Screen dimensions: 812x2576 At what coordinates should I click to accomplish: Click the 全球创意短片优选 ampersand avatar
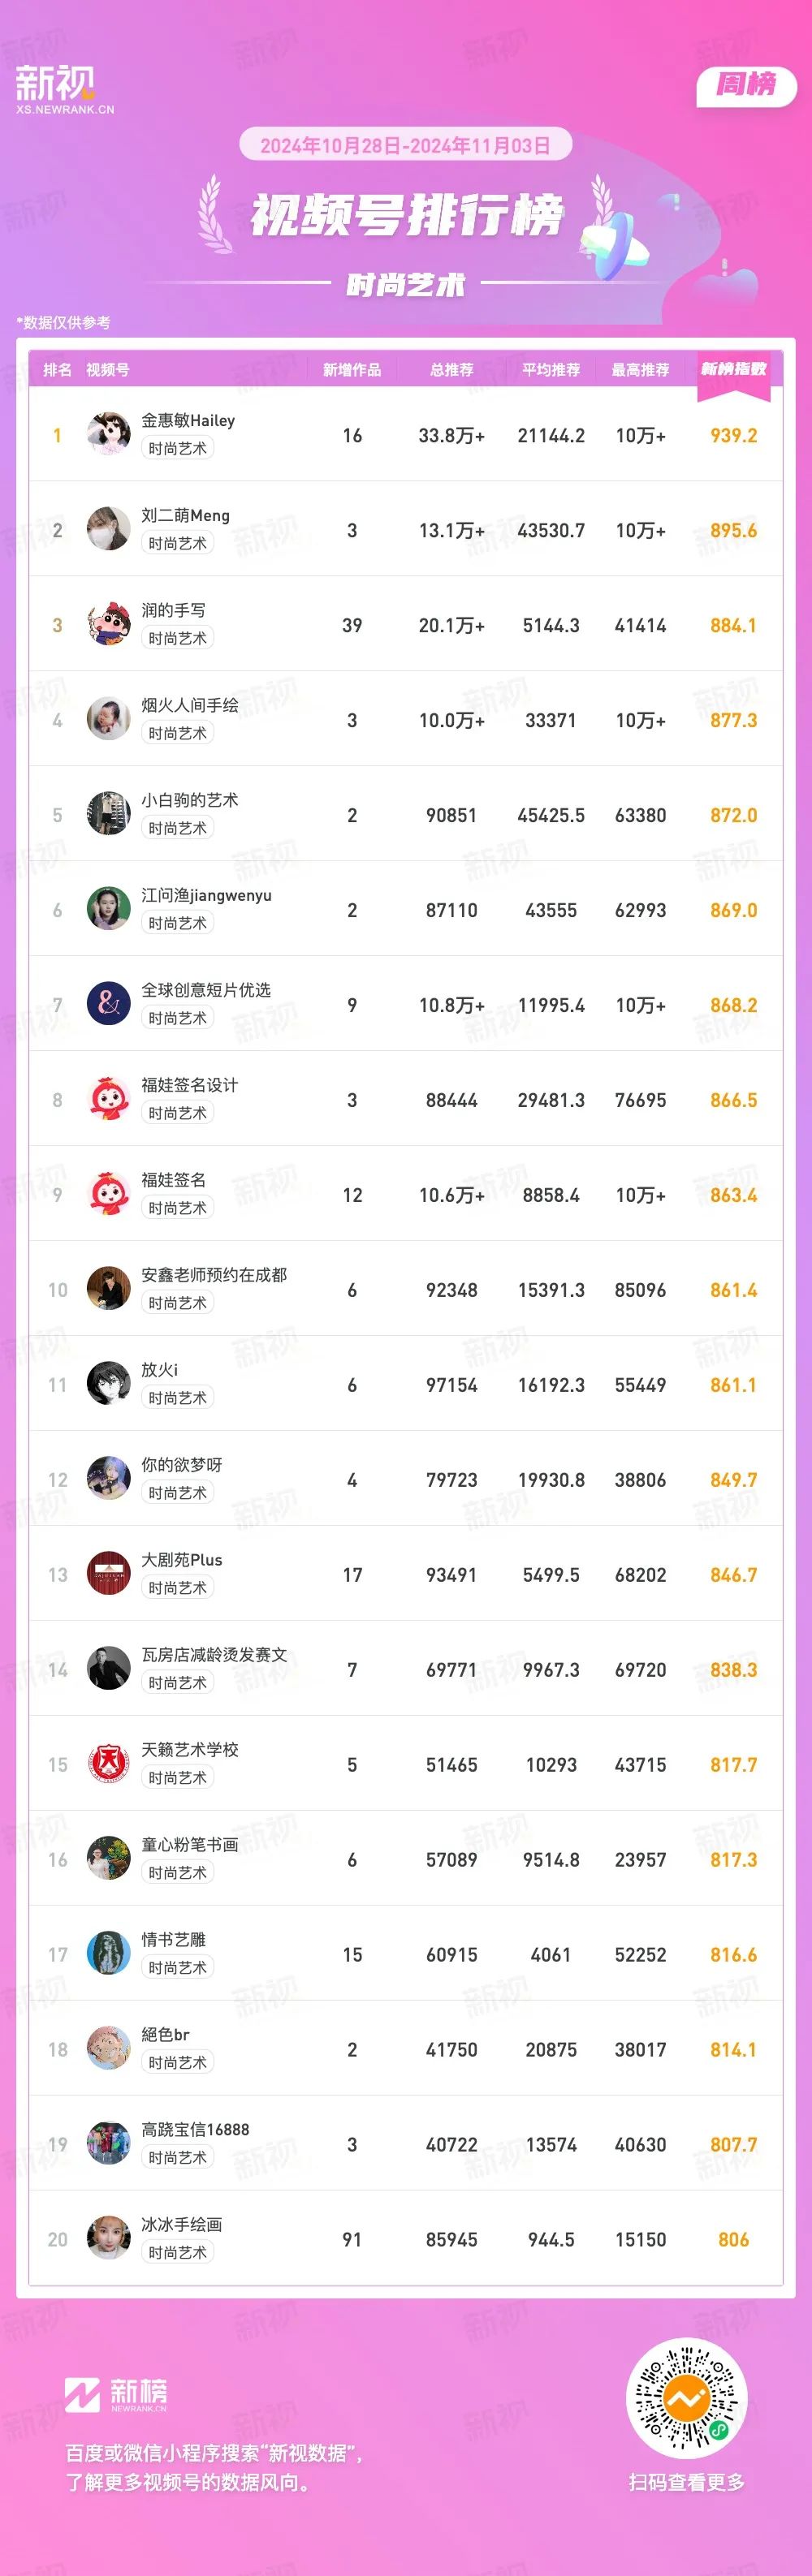[x=108, y=1003]
